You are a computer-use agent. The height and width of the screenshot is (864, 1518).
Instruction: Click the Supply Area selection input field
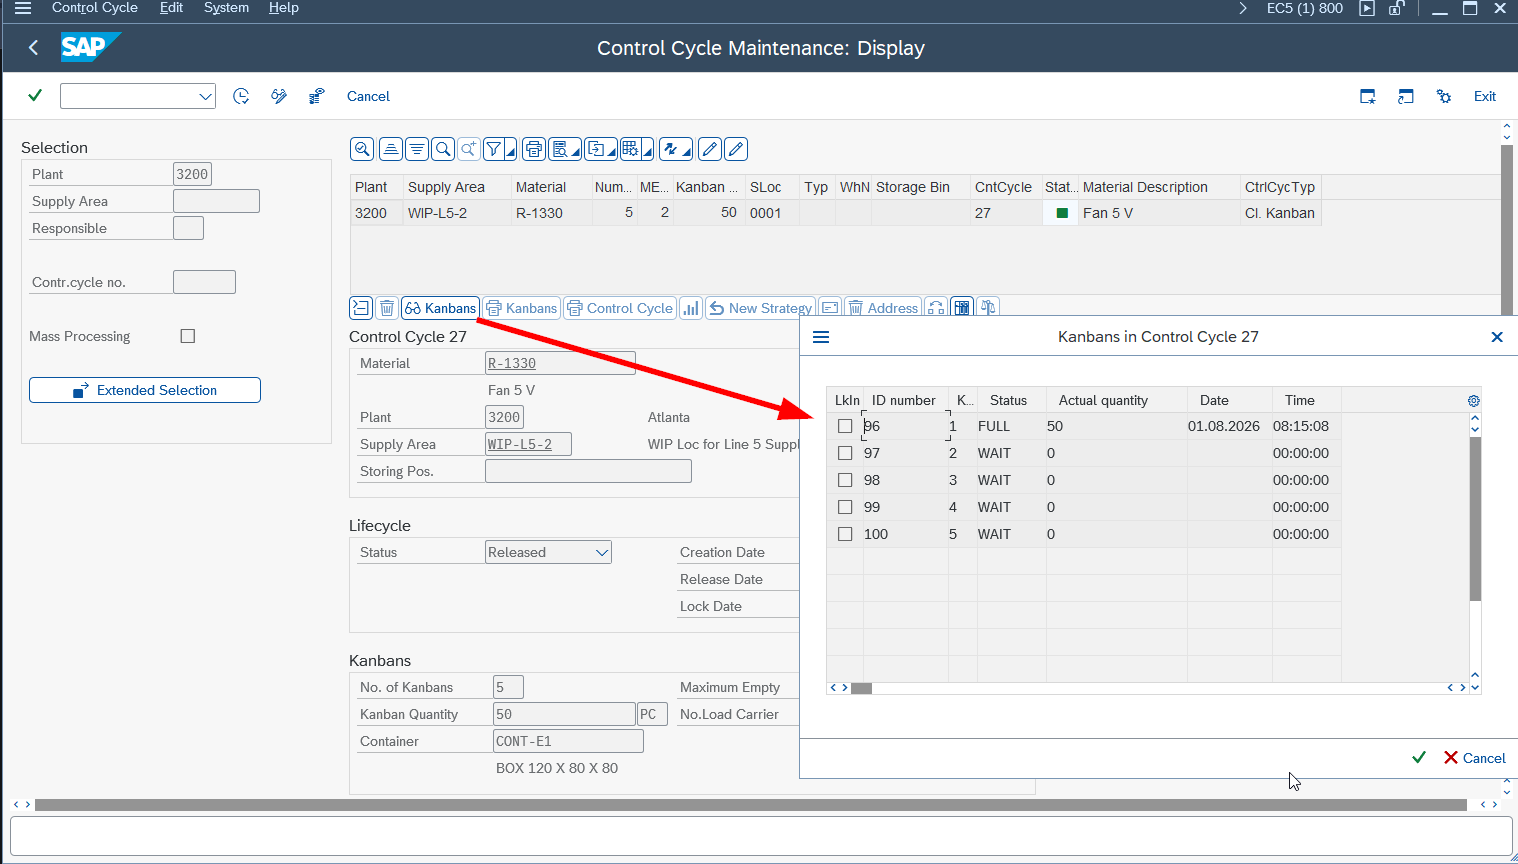point(216,201)
